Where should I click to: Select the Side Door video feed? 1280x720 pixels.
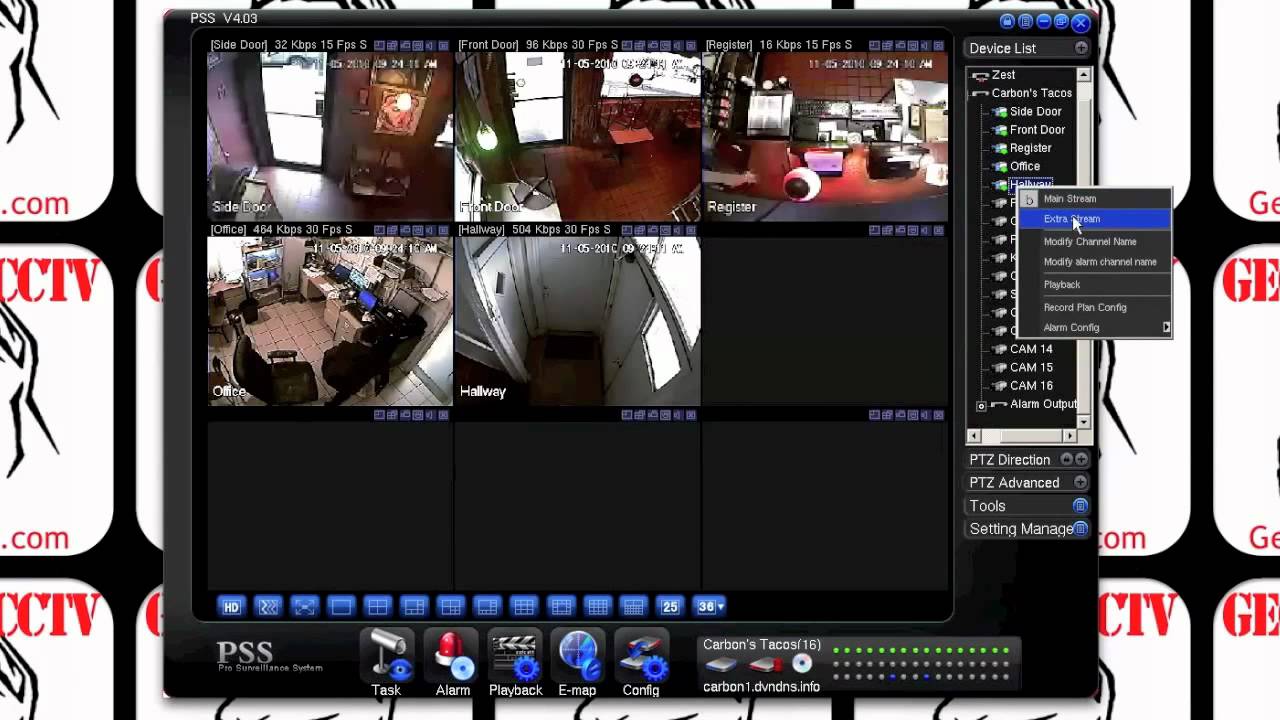(329, 136)
